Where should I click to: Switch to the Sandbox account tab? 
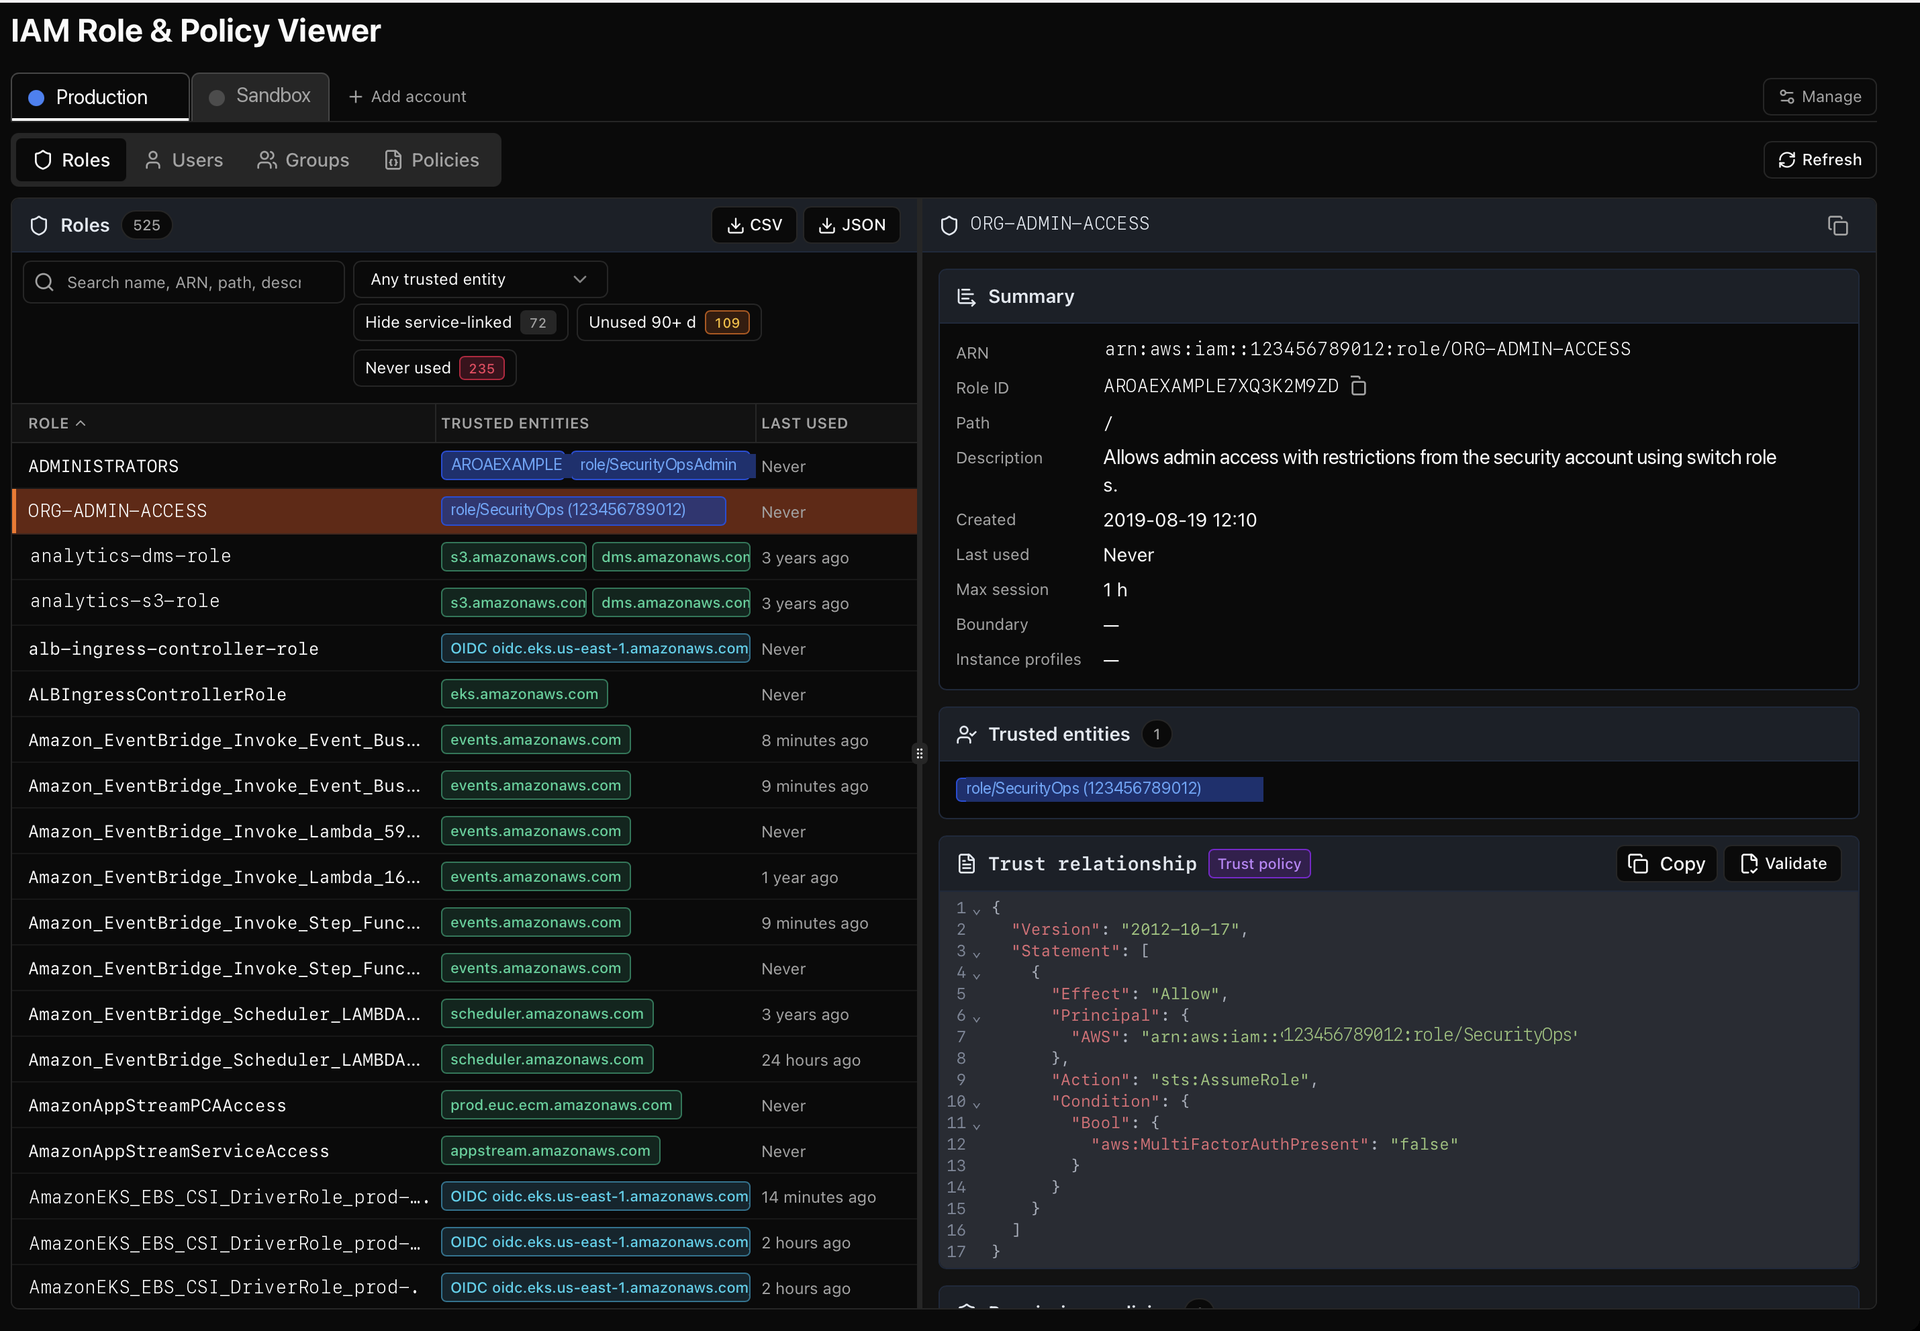[x=260, y=96]
